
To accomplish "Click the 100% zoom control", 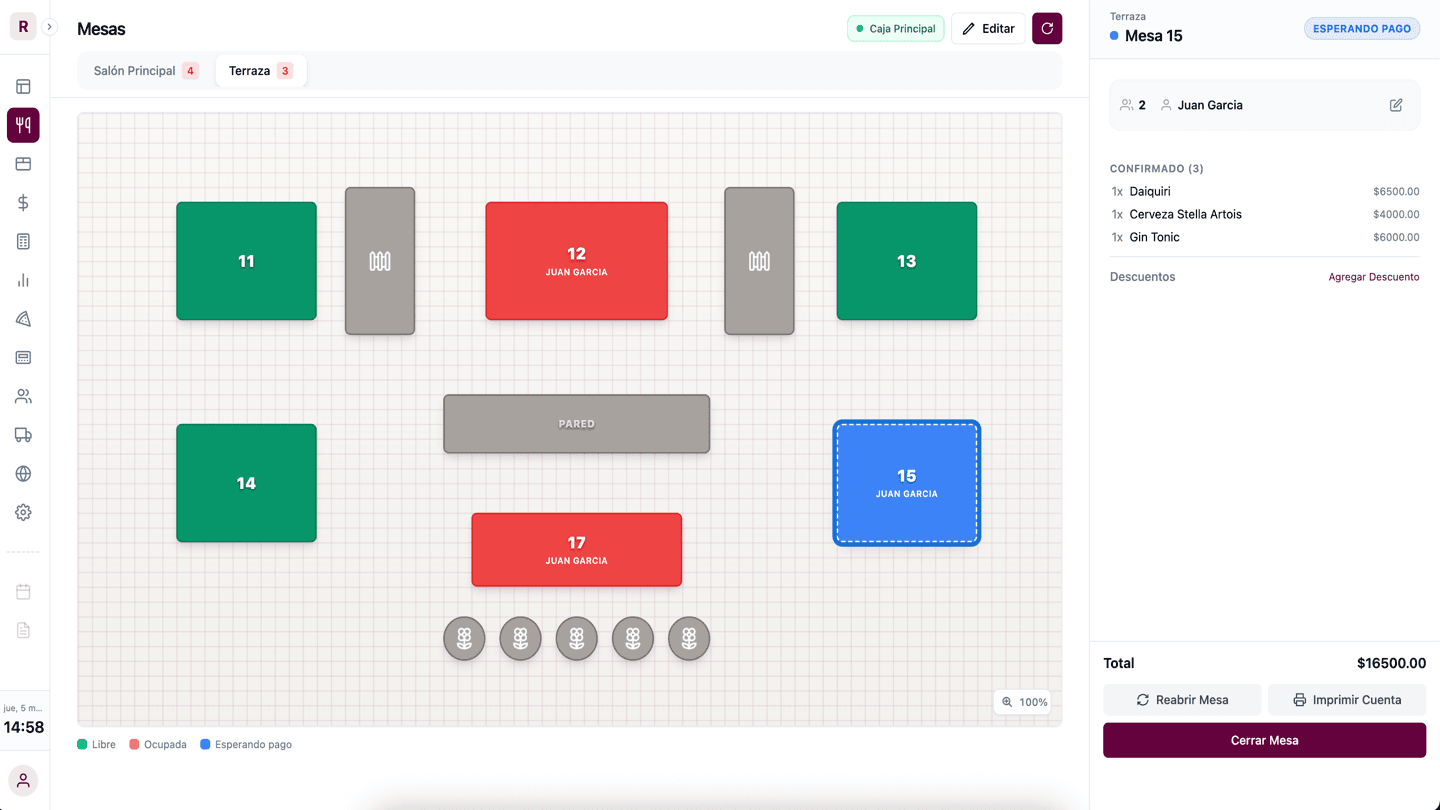I will click(1022, 702).
